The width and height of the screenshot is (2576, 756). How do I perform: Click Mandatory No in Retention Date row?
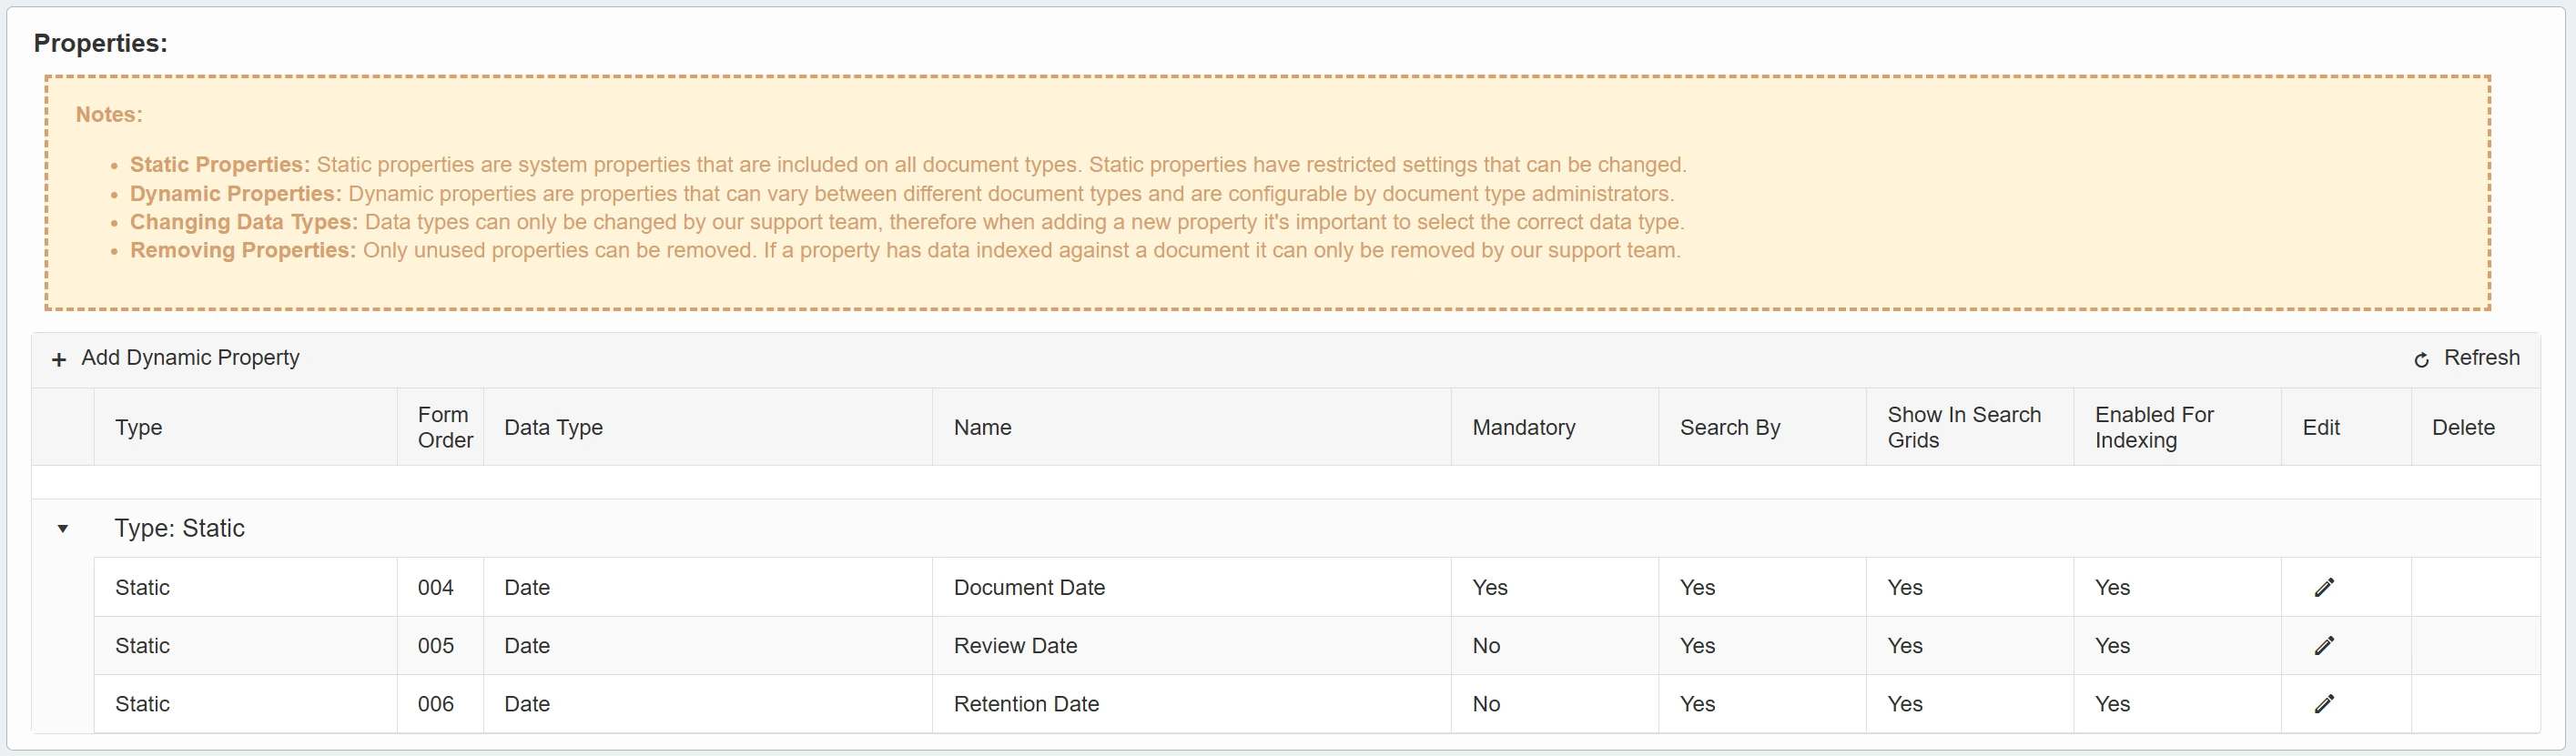click(1555, 703)
